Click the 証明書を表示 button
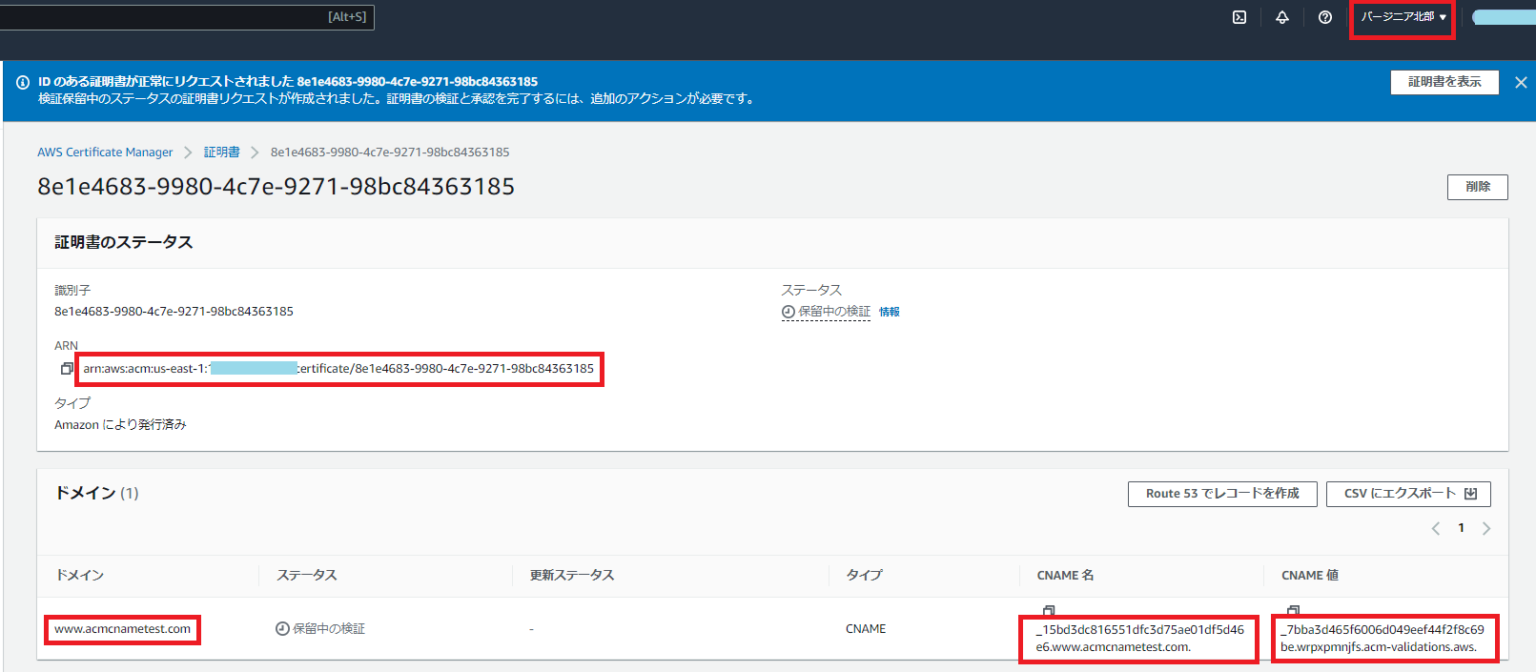The width and height of the screenshot is (1536, 672). (1444, 82)
